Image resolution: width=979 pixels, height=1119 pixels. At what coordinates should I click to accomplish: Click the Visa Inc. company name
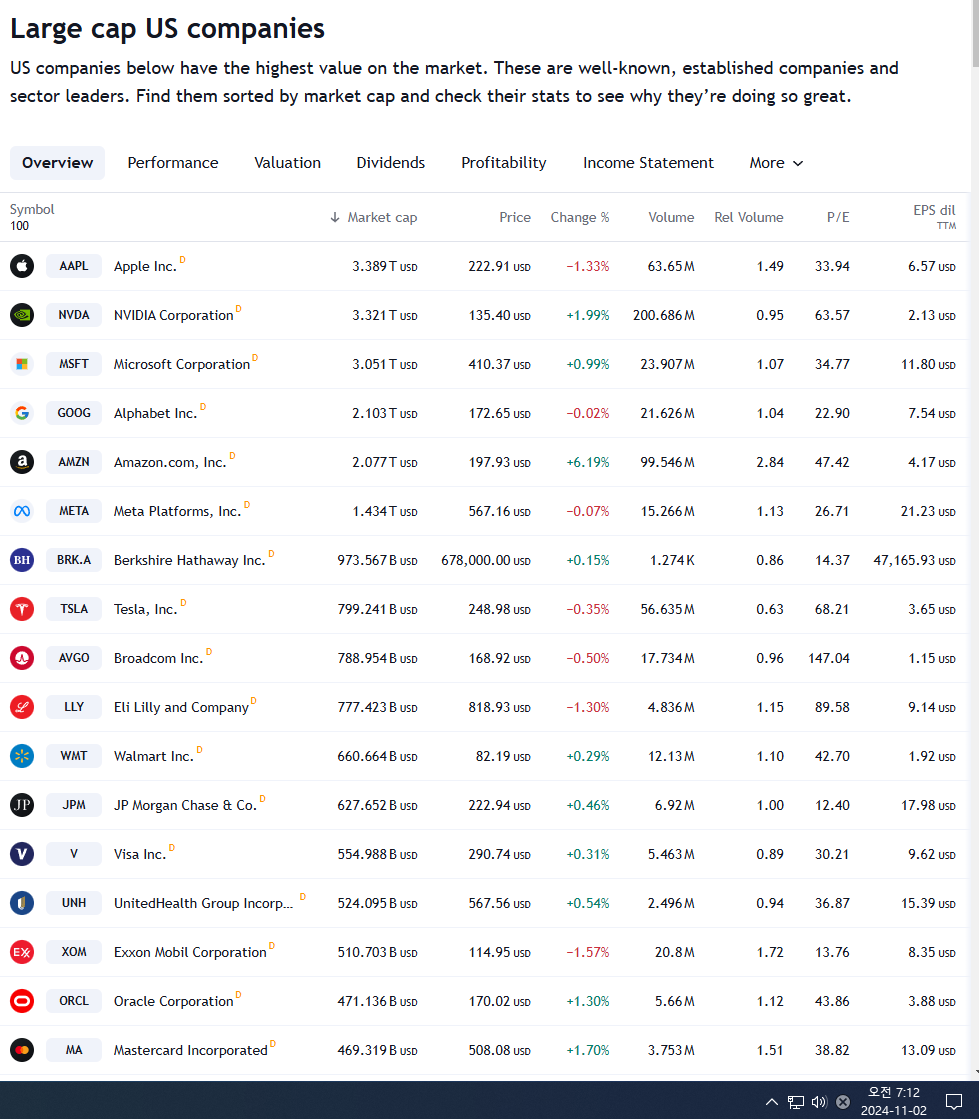[x=140, y=854]
